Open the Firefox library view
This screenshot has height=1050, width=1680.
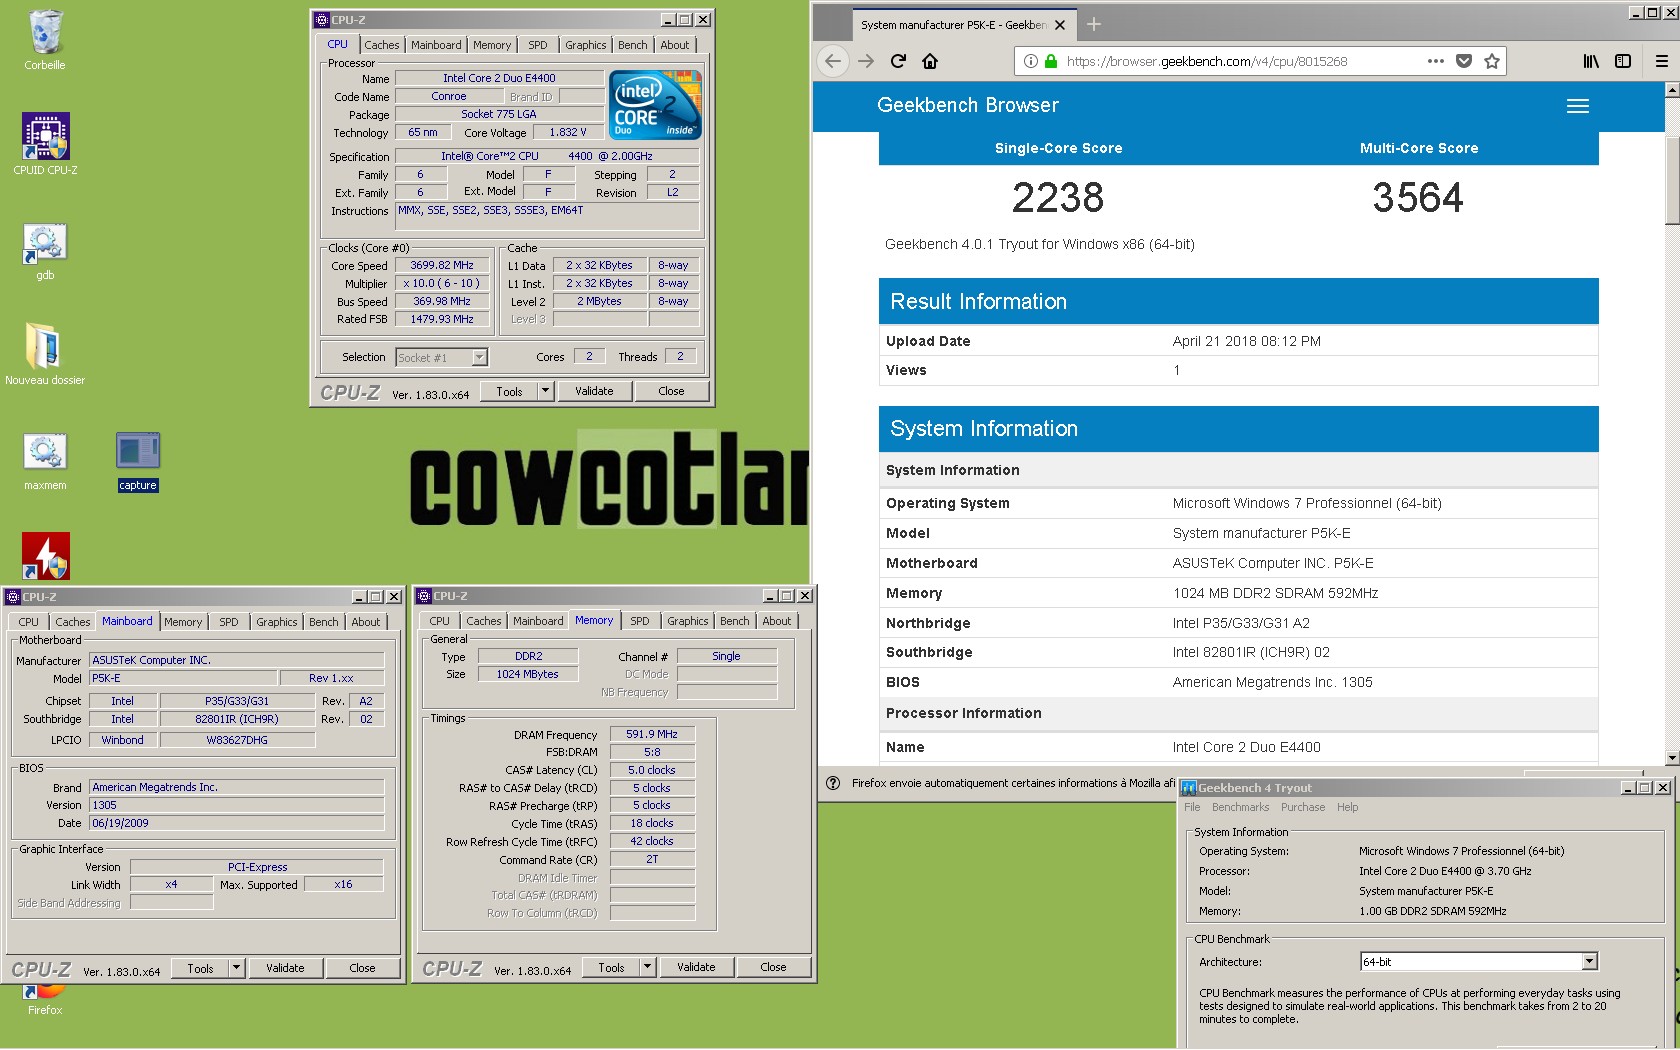click(x=1591, y=61)
